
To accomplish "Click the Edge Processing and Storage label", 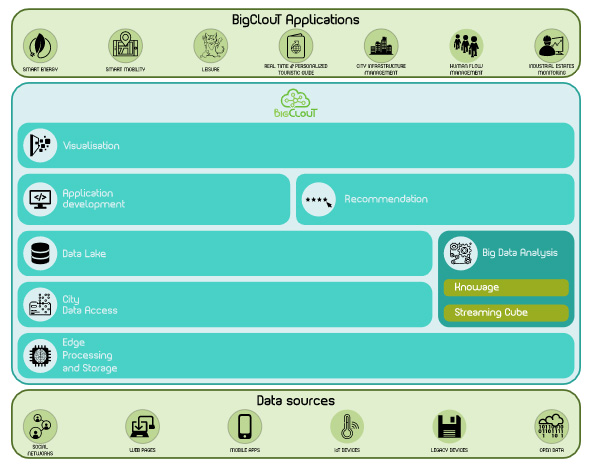I will click(x=90, y=355).
